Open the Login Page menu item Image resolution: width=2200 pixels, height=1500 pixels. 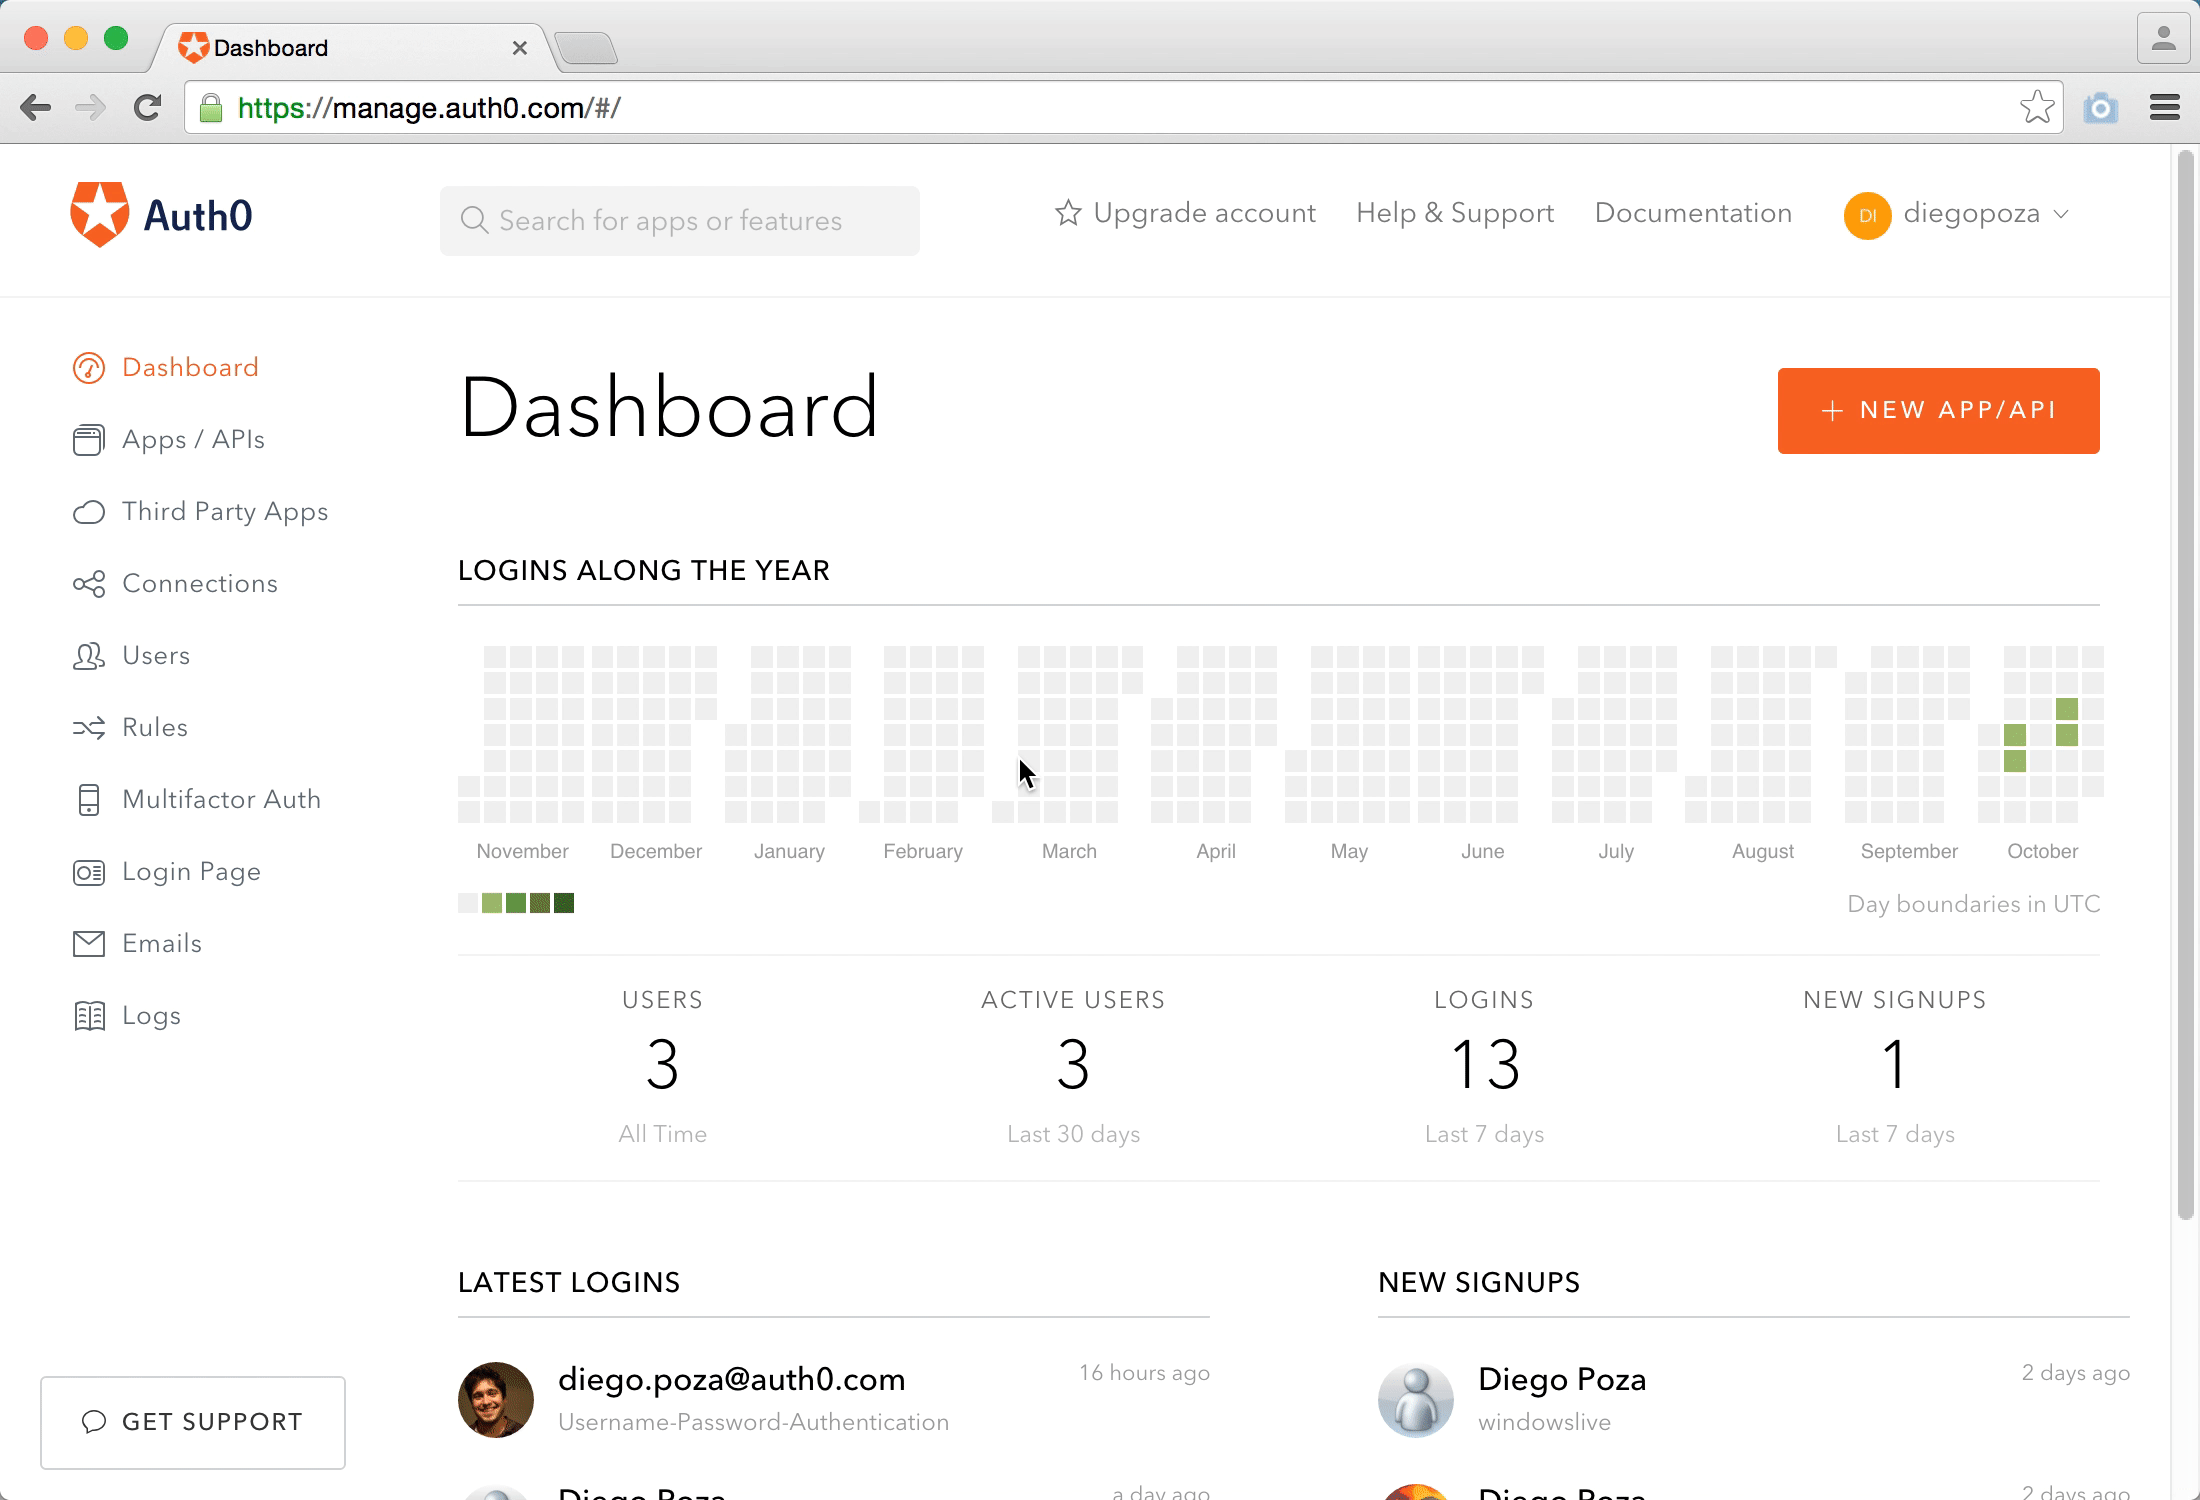[x=191, y=872]
